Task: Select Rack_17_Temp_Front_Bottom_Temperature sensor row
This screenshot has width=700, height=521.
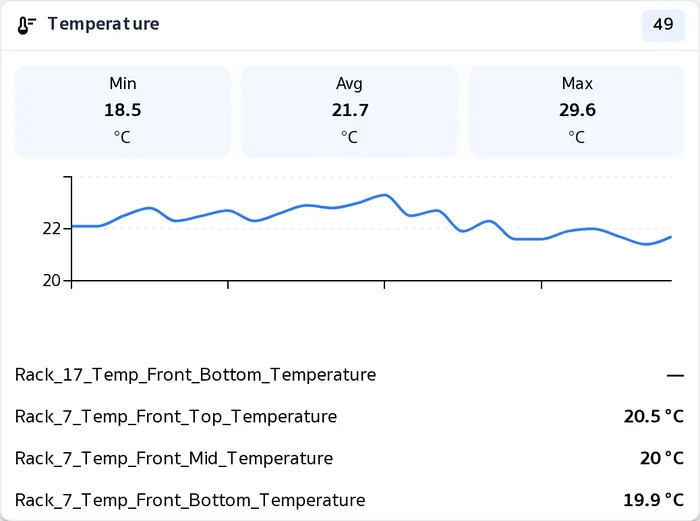Action: (x=350, y=375)
